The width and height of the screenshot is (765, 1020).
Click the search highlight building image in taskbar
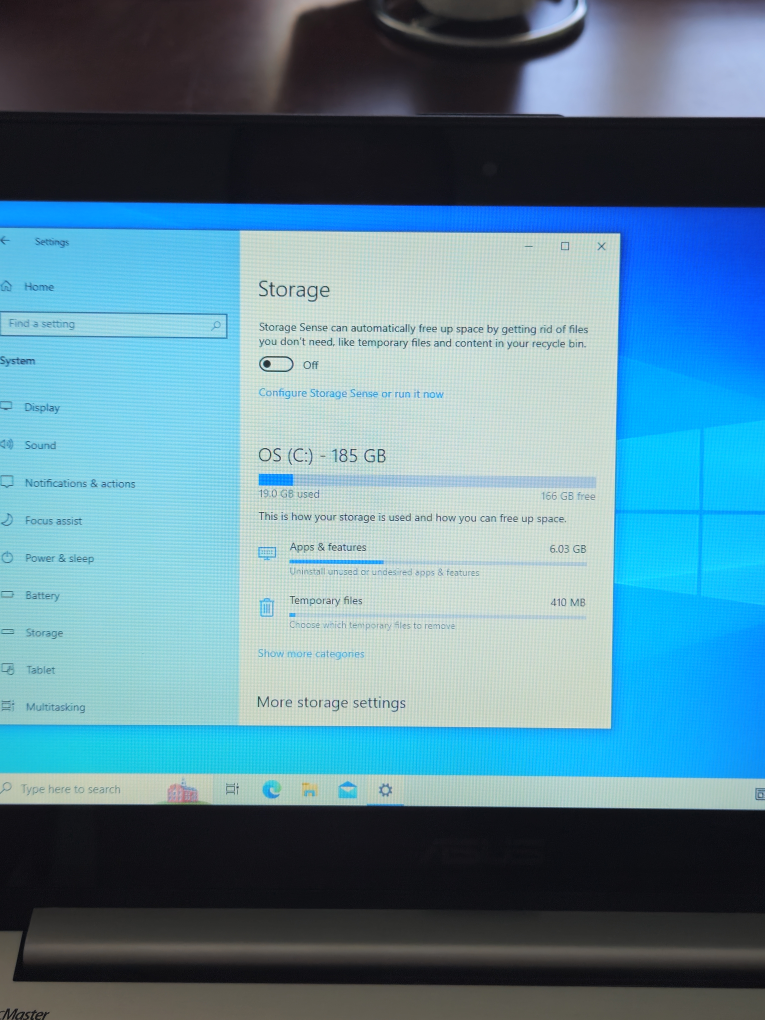[x=183, y=790]
